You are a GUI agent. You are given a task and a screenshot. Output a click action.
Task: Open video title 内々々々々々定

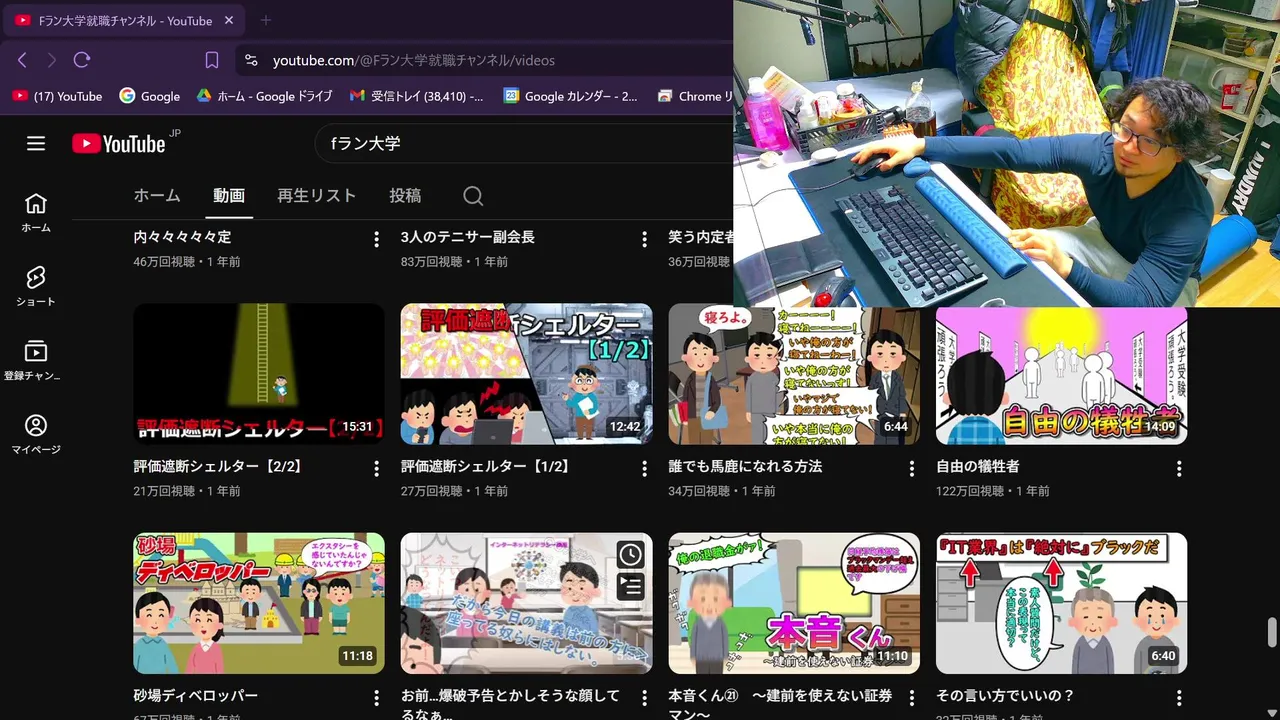point(182,237)
